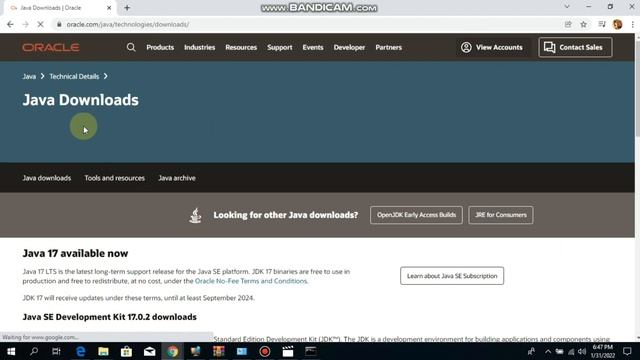This screenshot has height=360, width=640.
Task: Open Mail app from taskbar
Action: [x=149, y=351]
